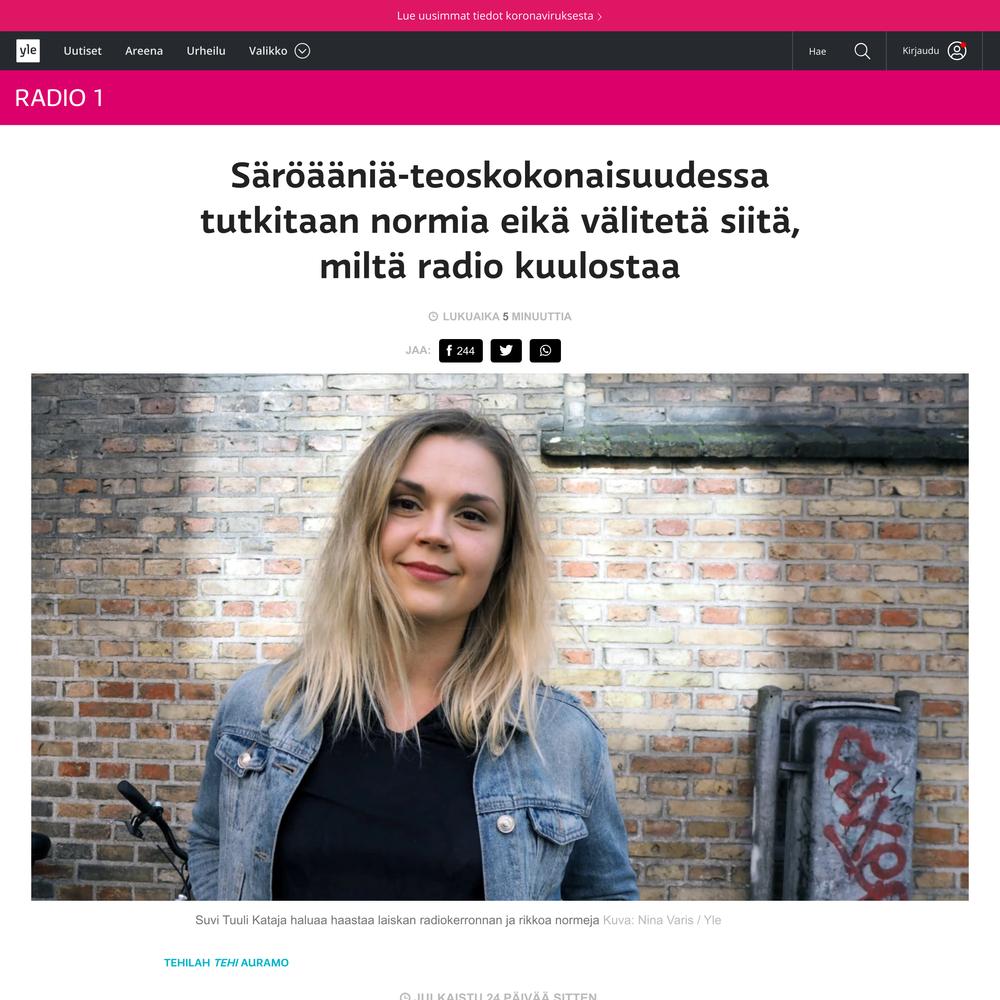The width and height of the screenshot is (1000, 1000).
Task: Open the photo of Suvi Tuuli Kataja
Action: pyautogui.click(x=500, y=637)
